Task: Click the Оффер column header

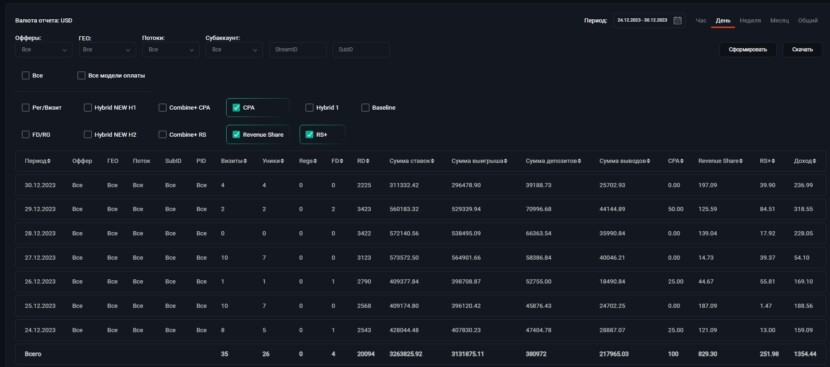Action: click(x=82, y=160)
